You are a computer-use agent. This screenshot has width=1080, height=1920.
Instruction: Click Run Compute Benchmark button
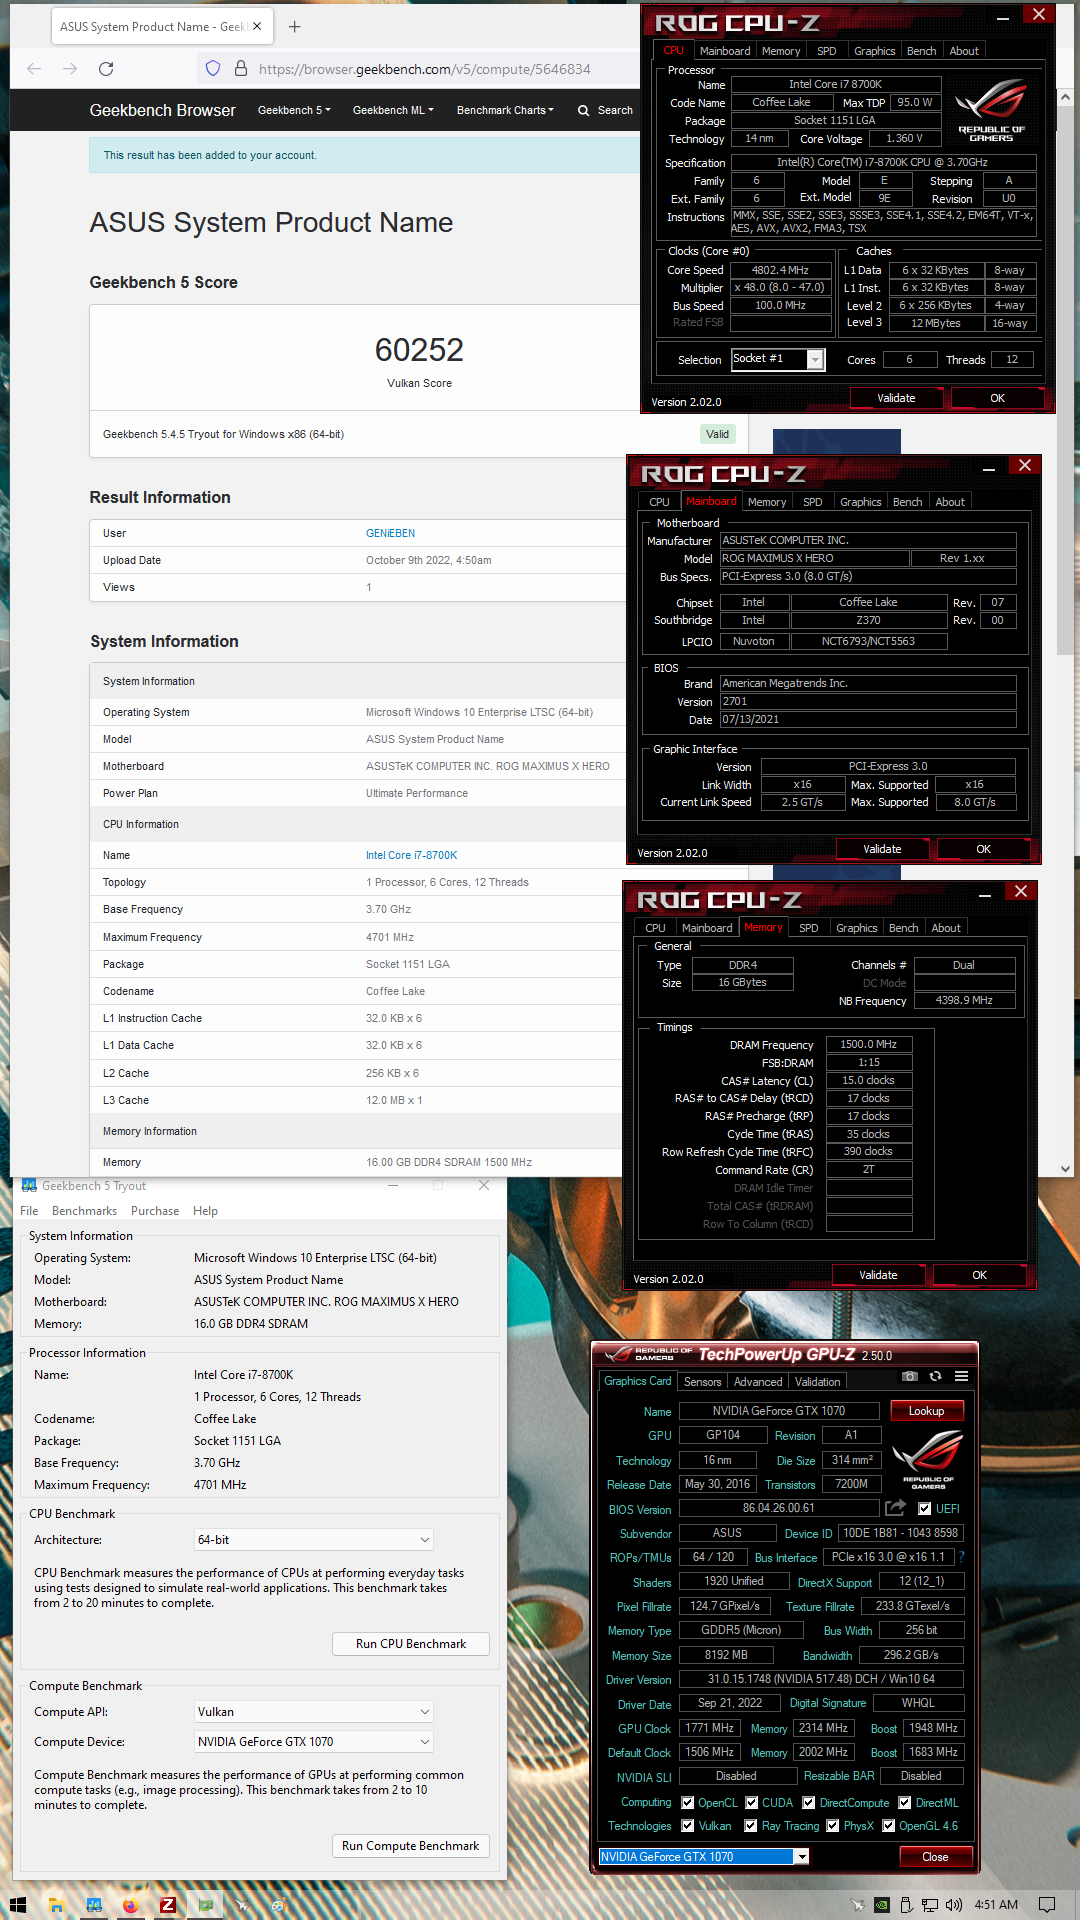click(411, 1846)
